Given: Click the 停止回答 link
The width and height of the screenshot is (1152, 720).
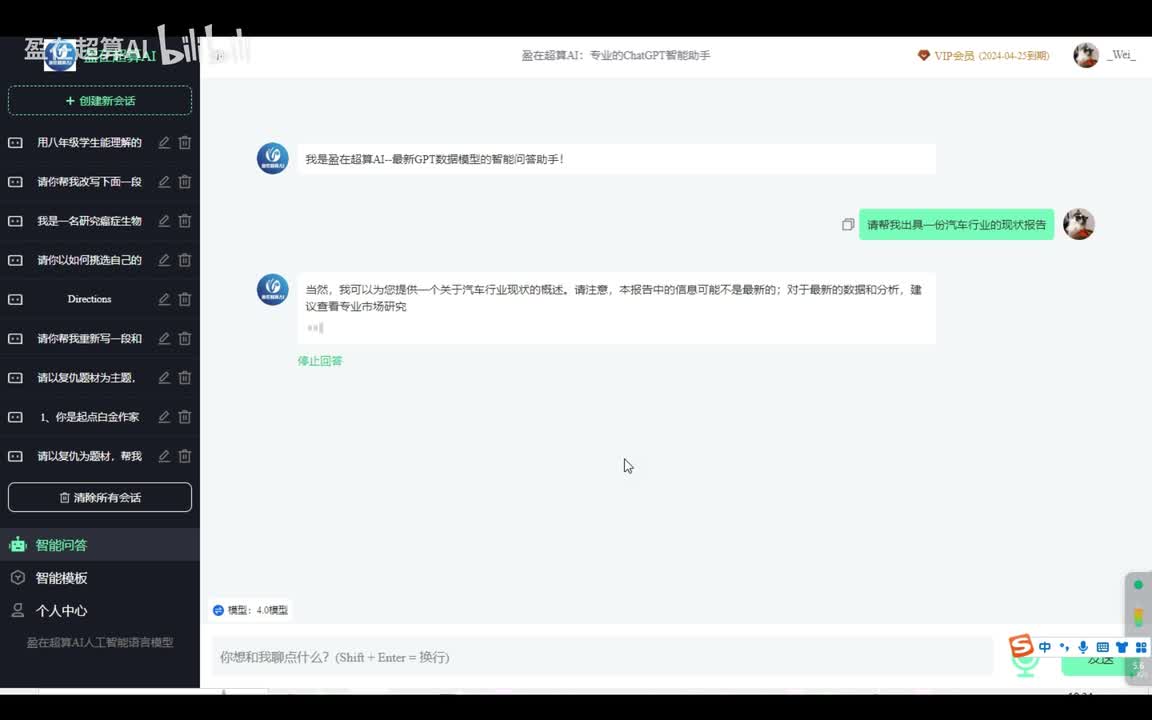Looking at the screenshot, I should click(320, 361).
